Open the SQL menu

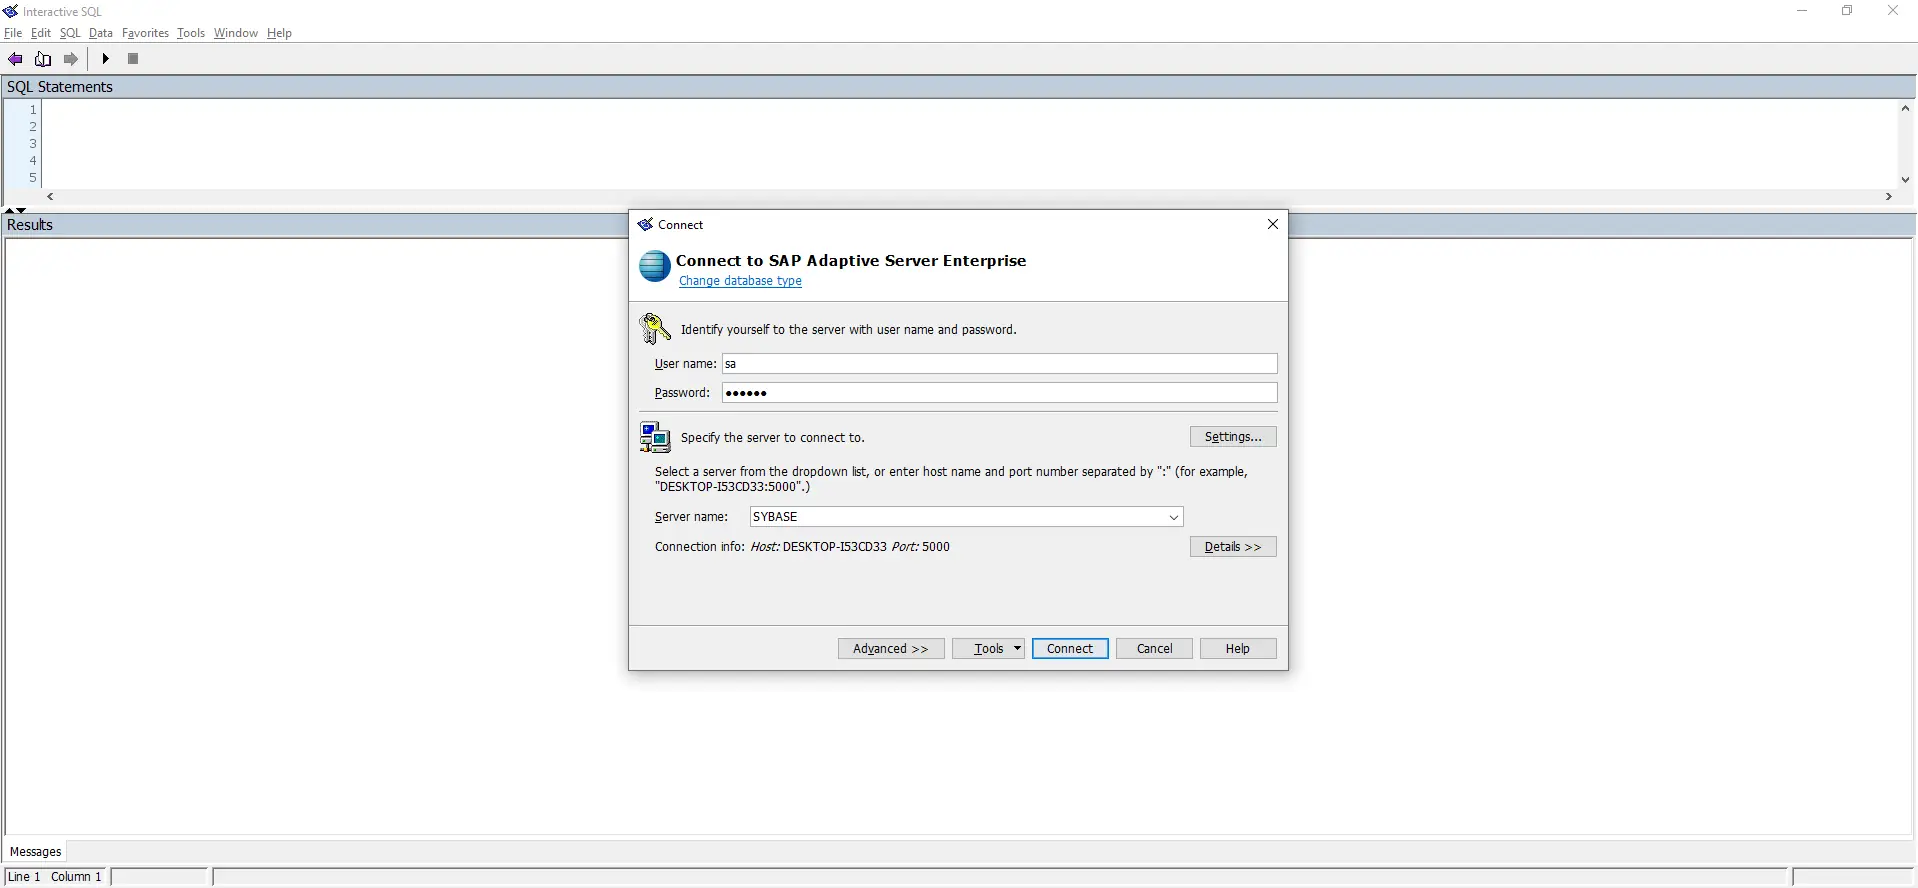pyautogui.click(x=70, y=33)
